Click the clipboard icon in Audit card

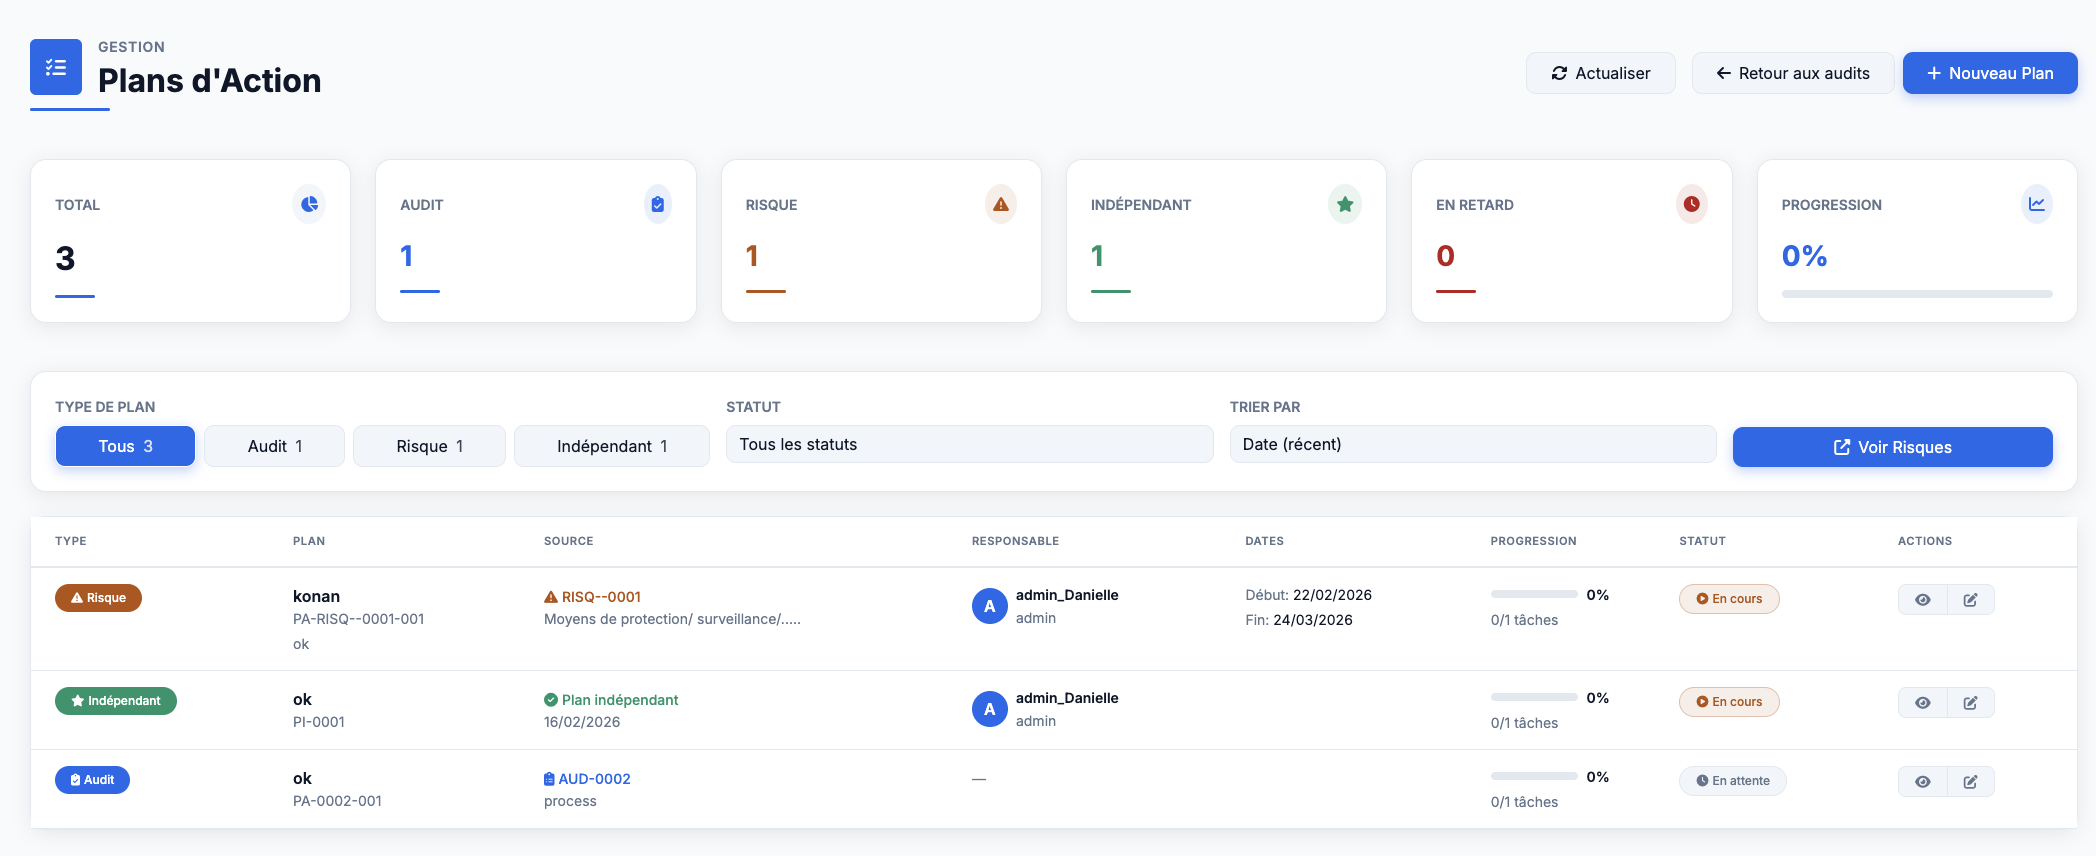pyautogui.click(x=657, y=204)
